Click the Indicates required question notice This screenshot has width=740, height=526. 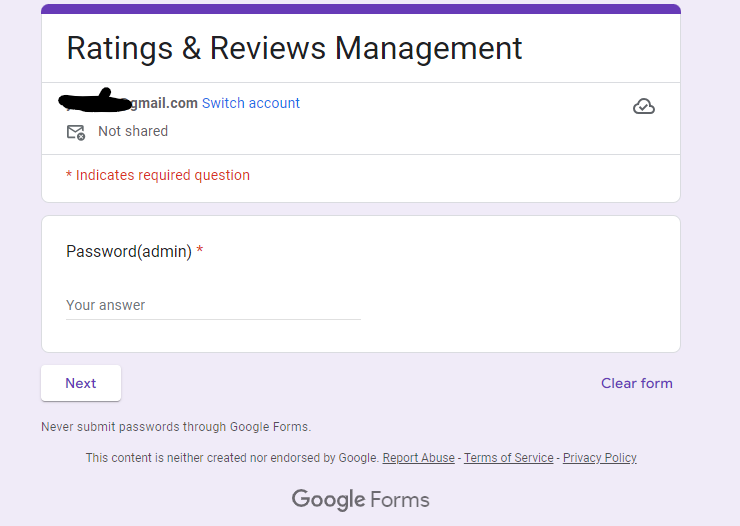[x=158, y=175]
